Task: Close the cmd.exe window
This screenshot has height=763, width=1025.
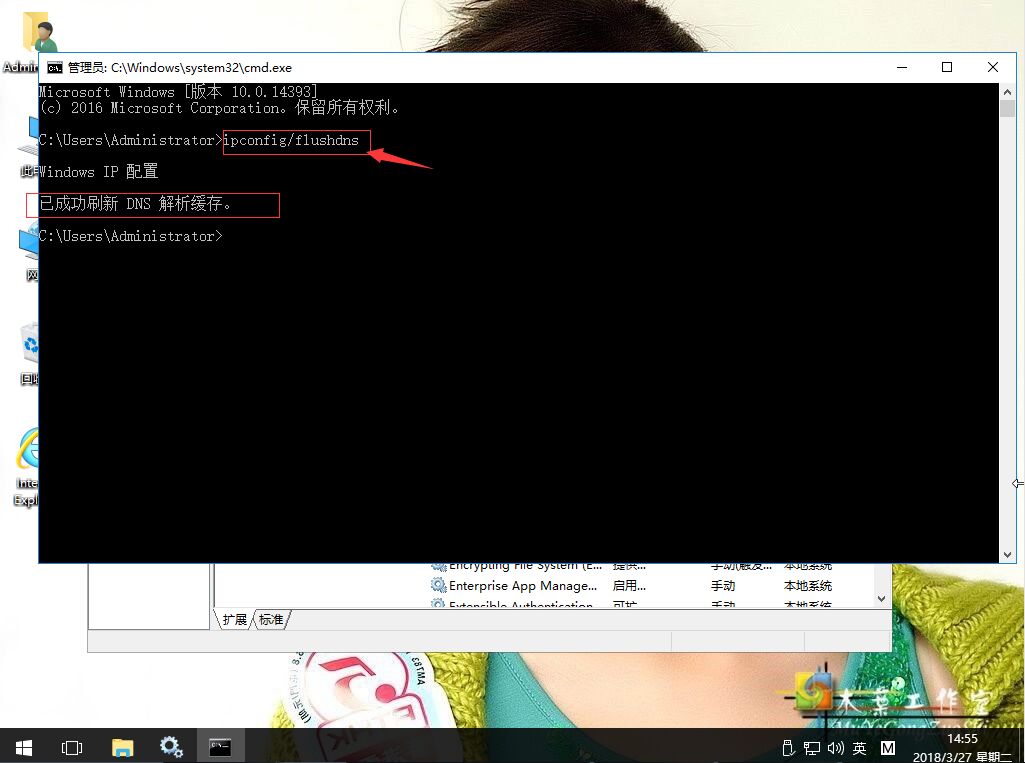Action: point(992,67)
